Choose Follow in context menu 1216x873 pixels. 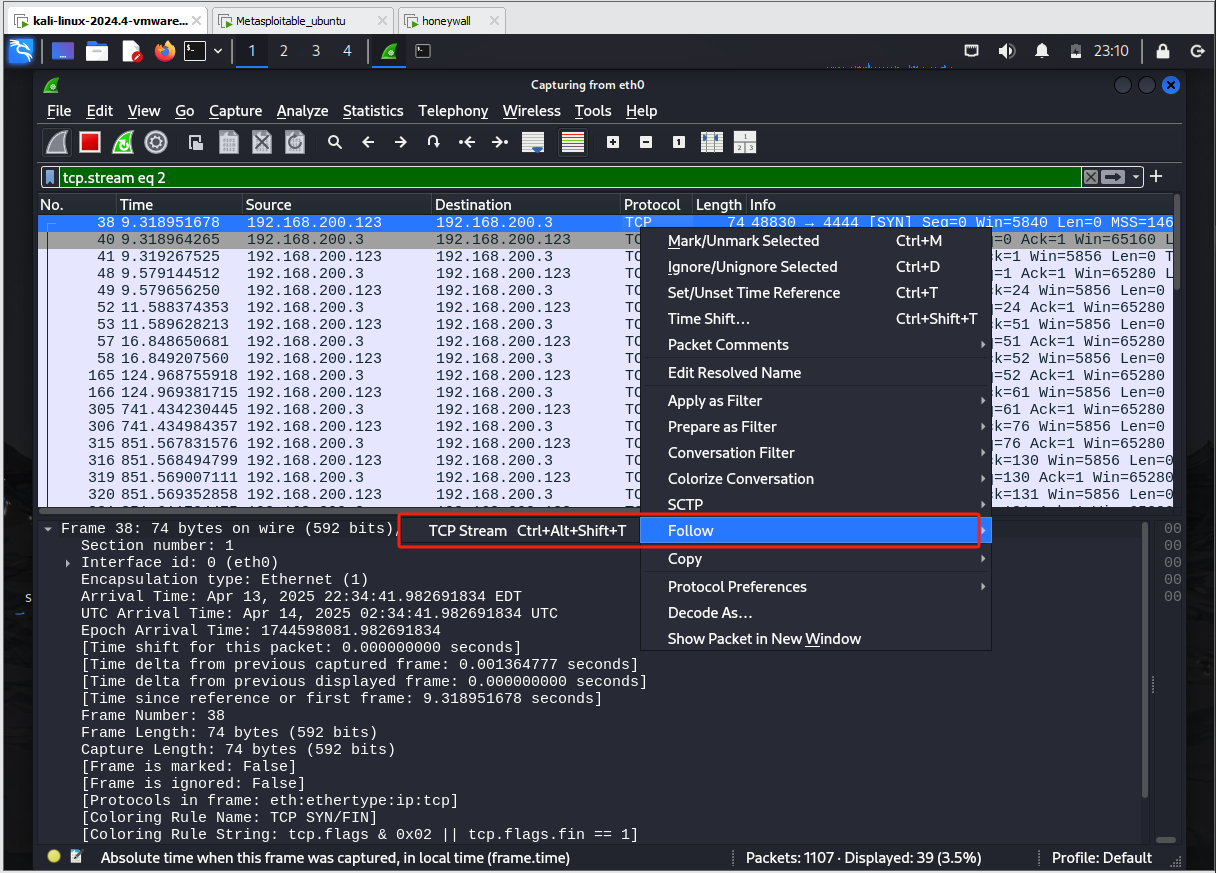click(x=815, y=531)
